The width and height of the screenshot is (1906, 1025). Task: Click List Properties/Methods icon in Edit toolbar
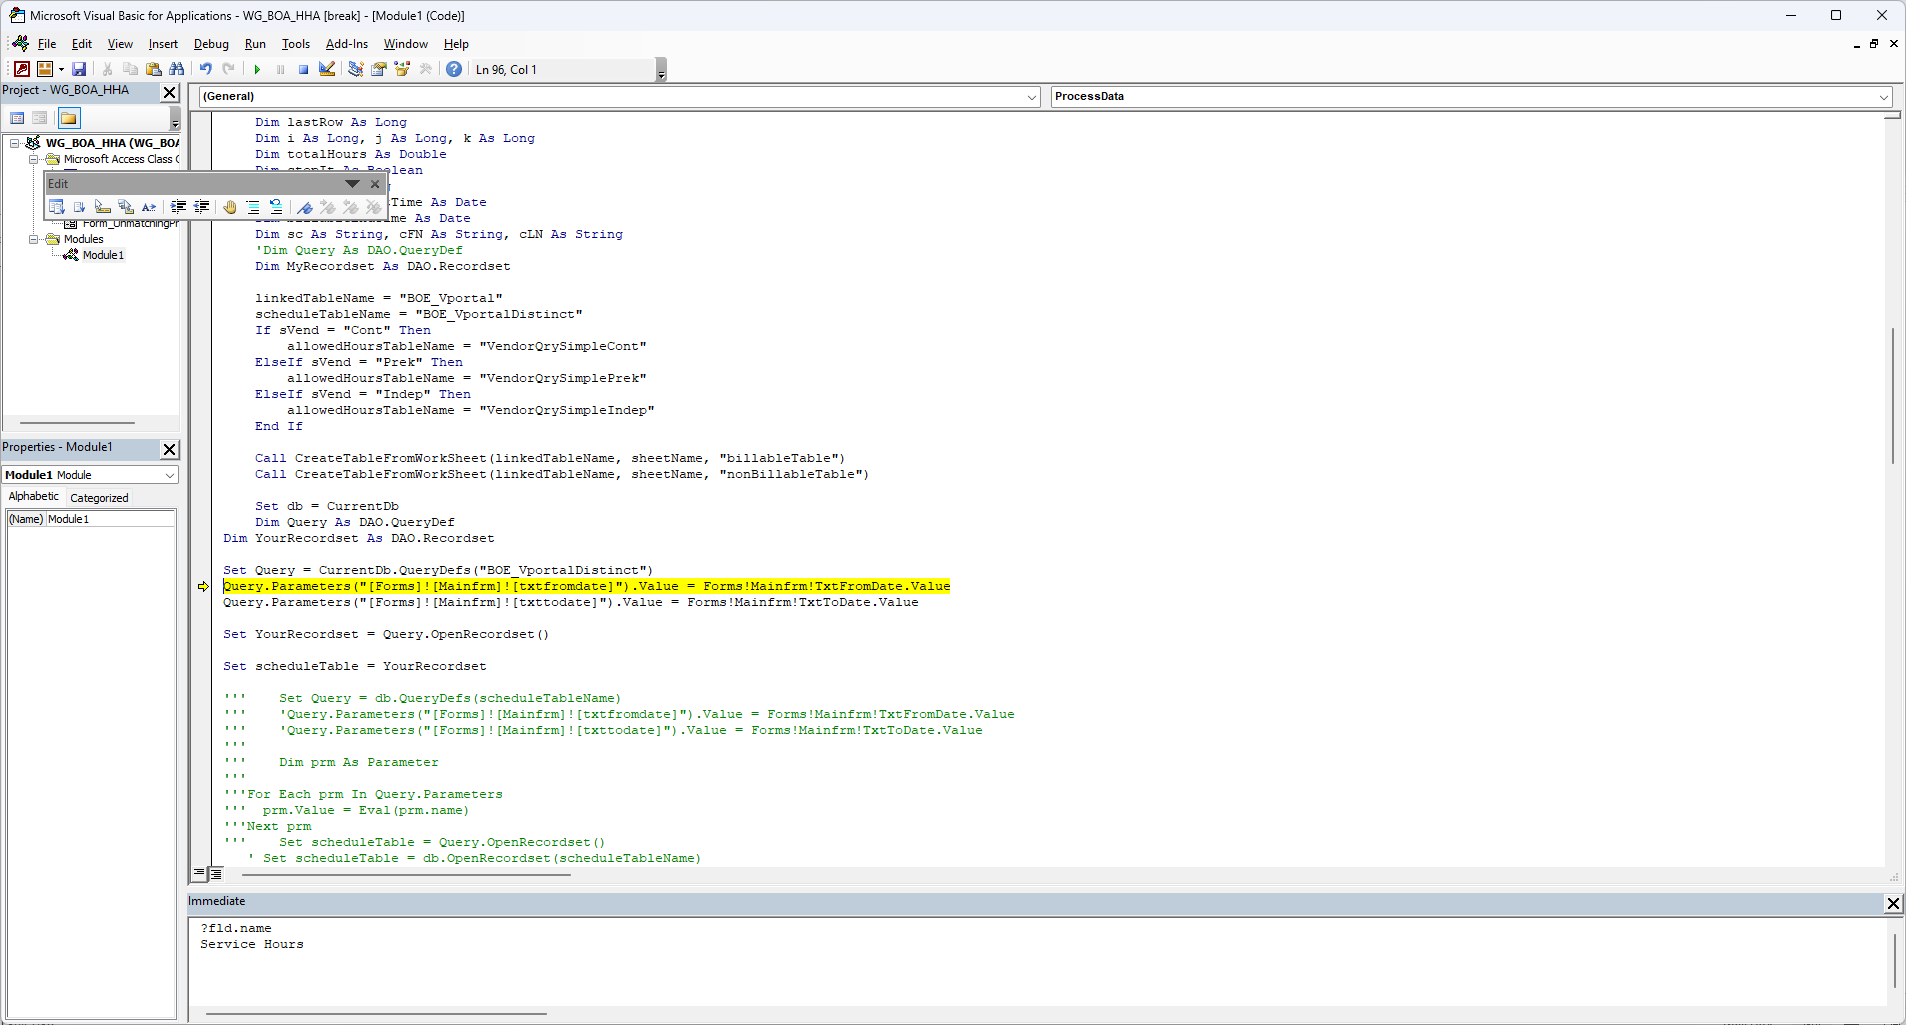[57, 207]
